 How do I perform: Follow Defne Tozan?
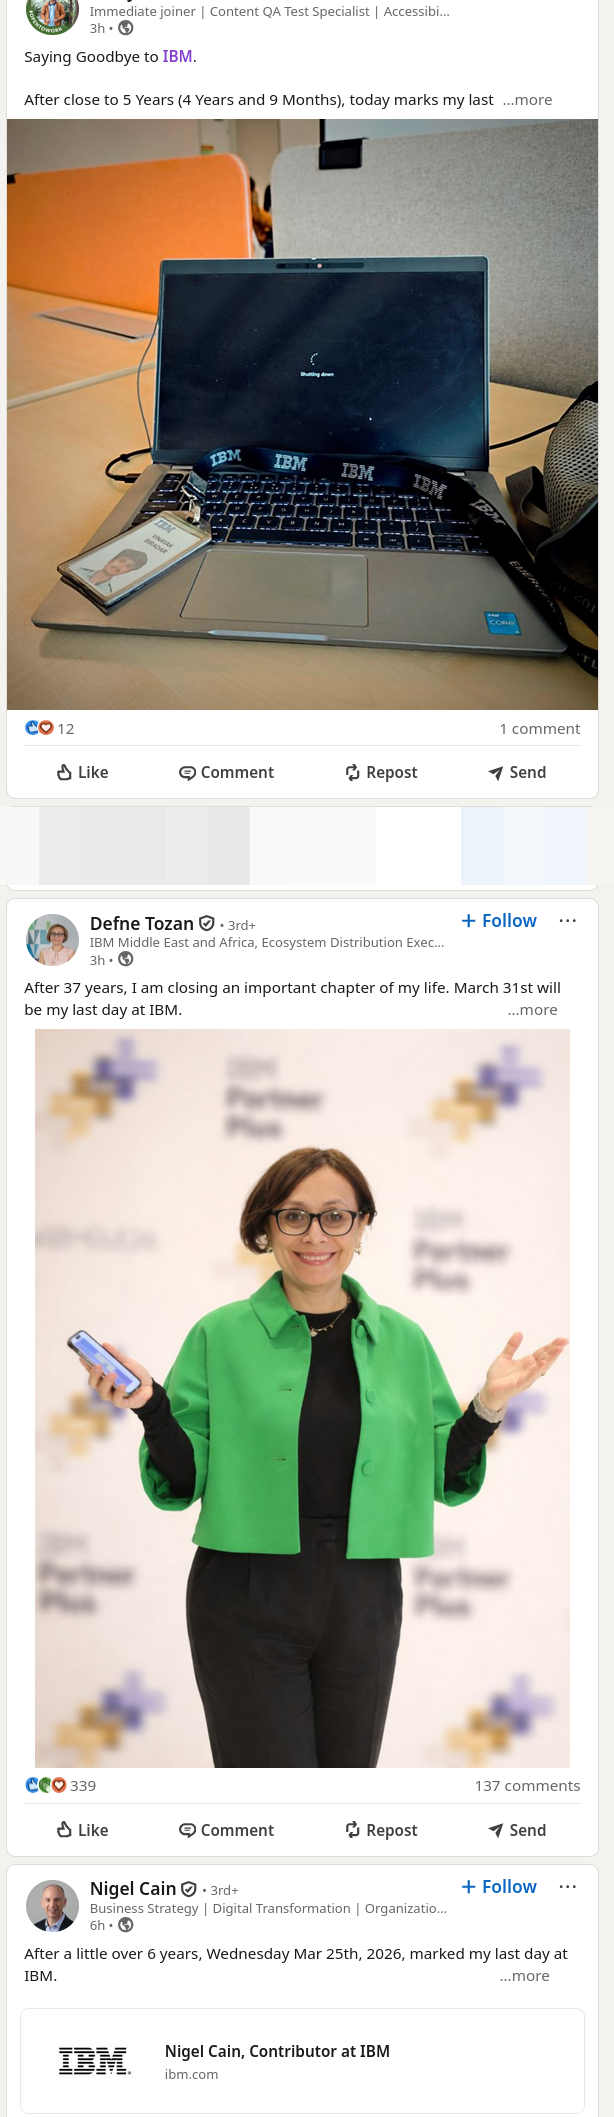point(499,921)
